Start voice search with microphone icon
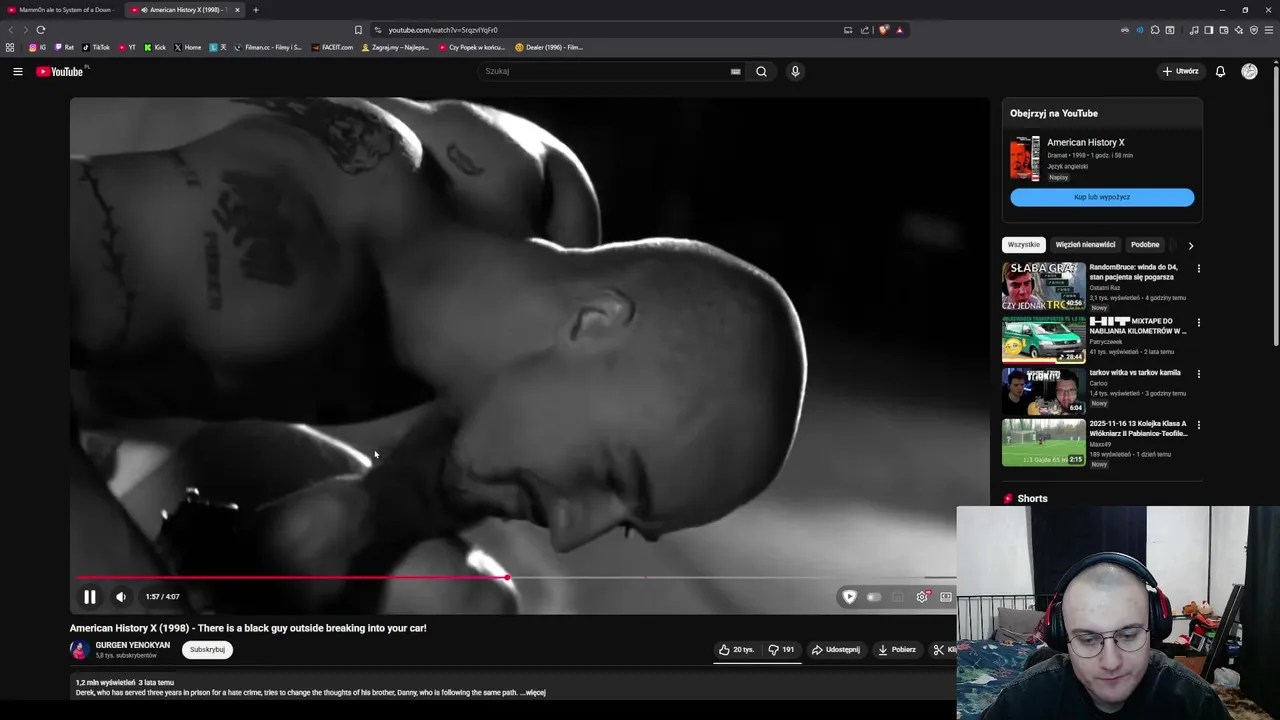The image size is (1280, 720). coord(795,71)
